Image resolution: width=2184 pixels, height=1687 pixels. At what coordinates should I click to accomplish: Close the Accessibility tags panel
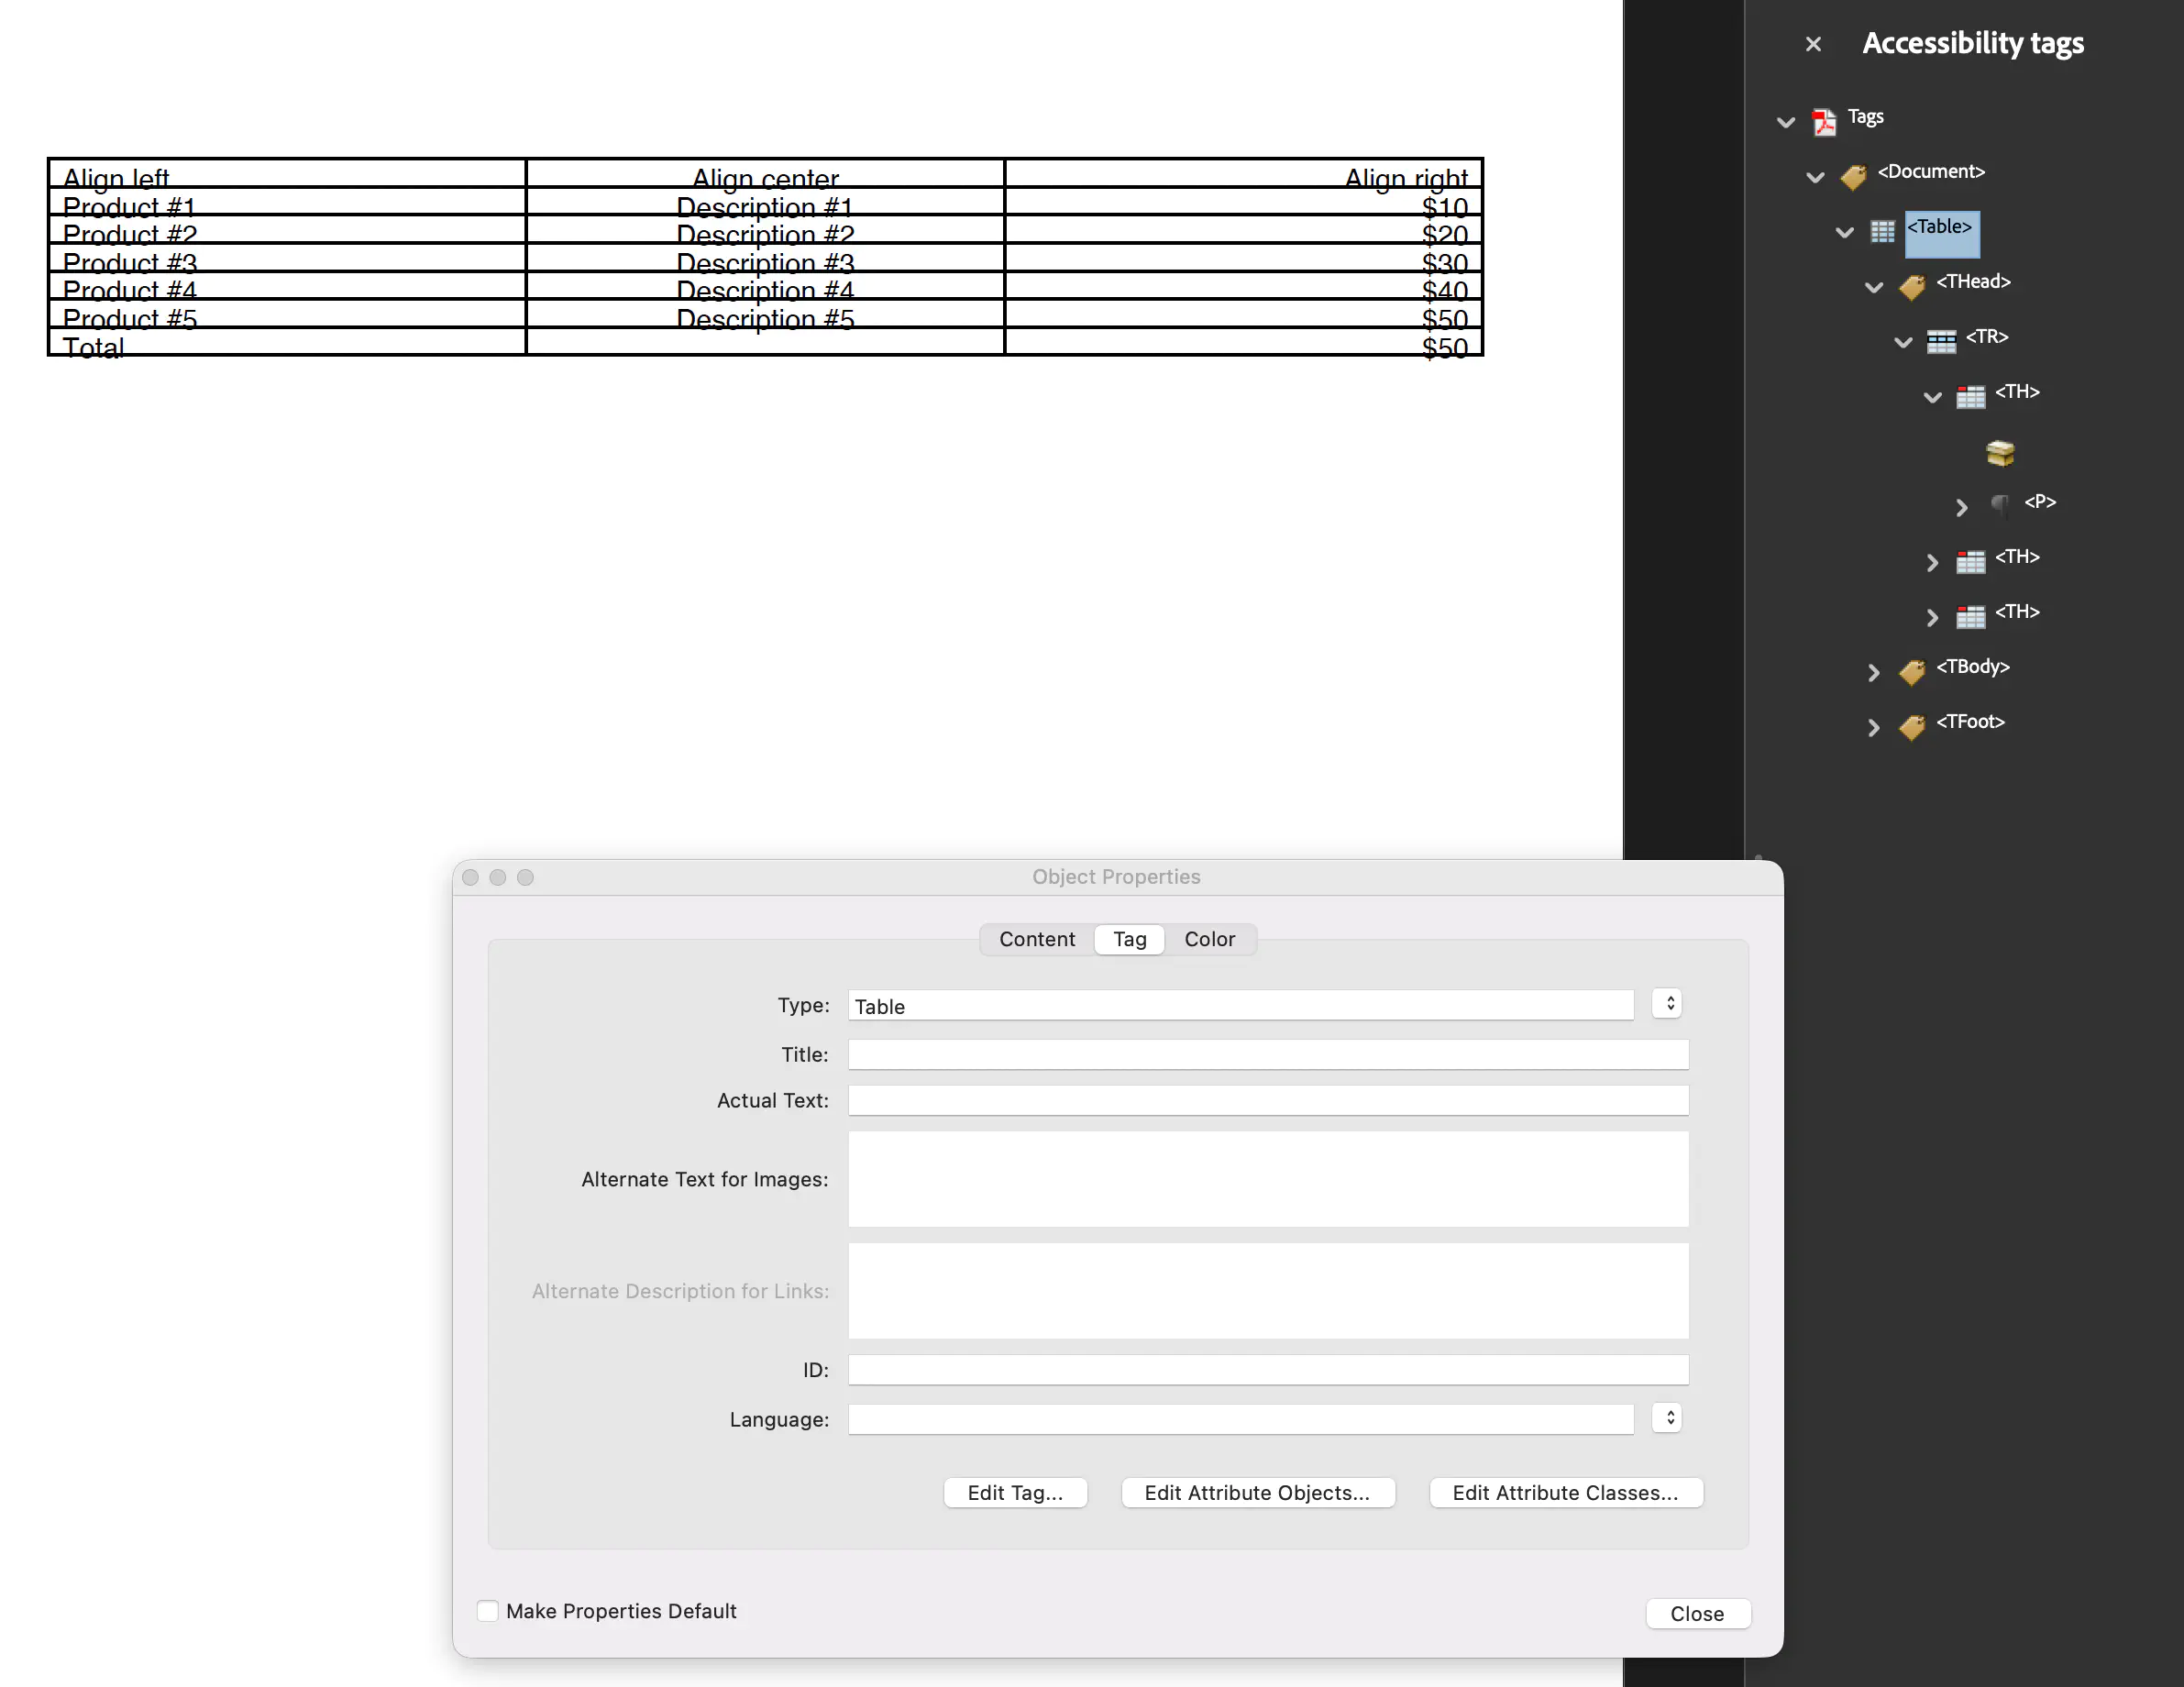(1813, 43)
